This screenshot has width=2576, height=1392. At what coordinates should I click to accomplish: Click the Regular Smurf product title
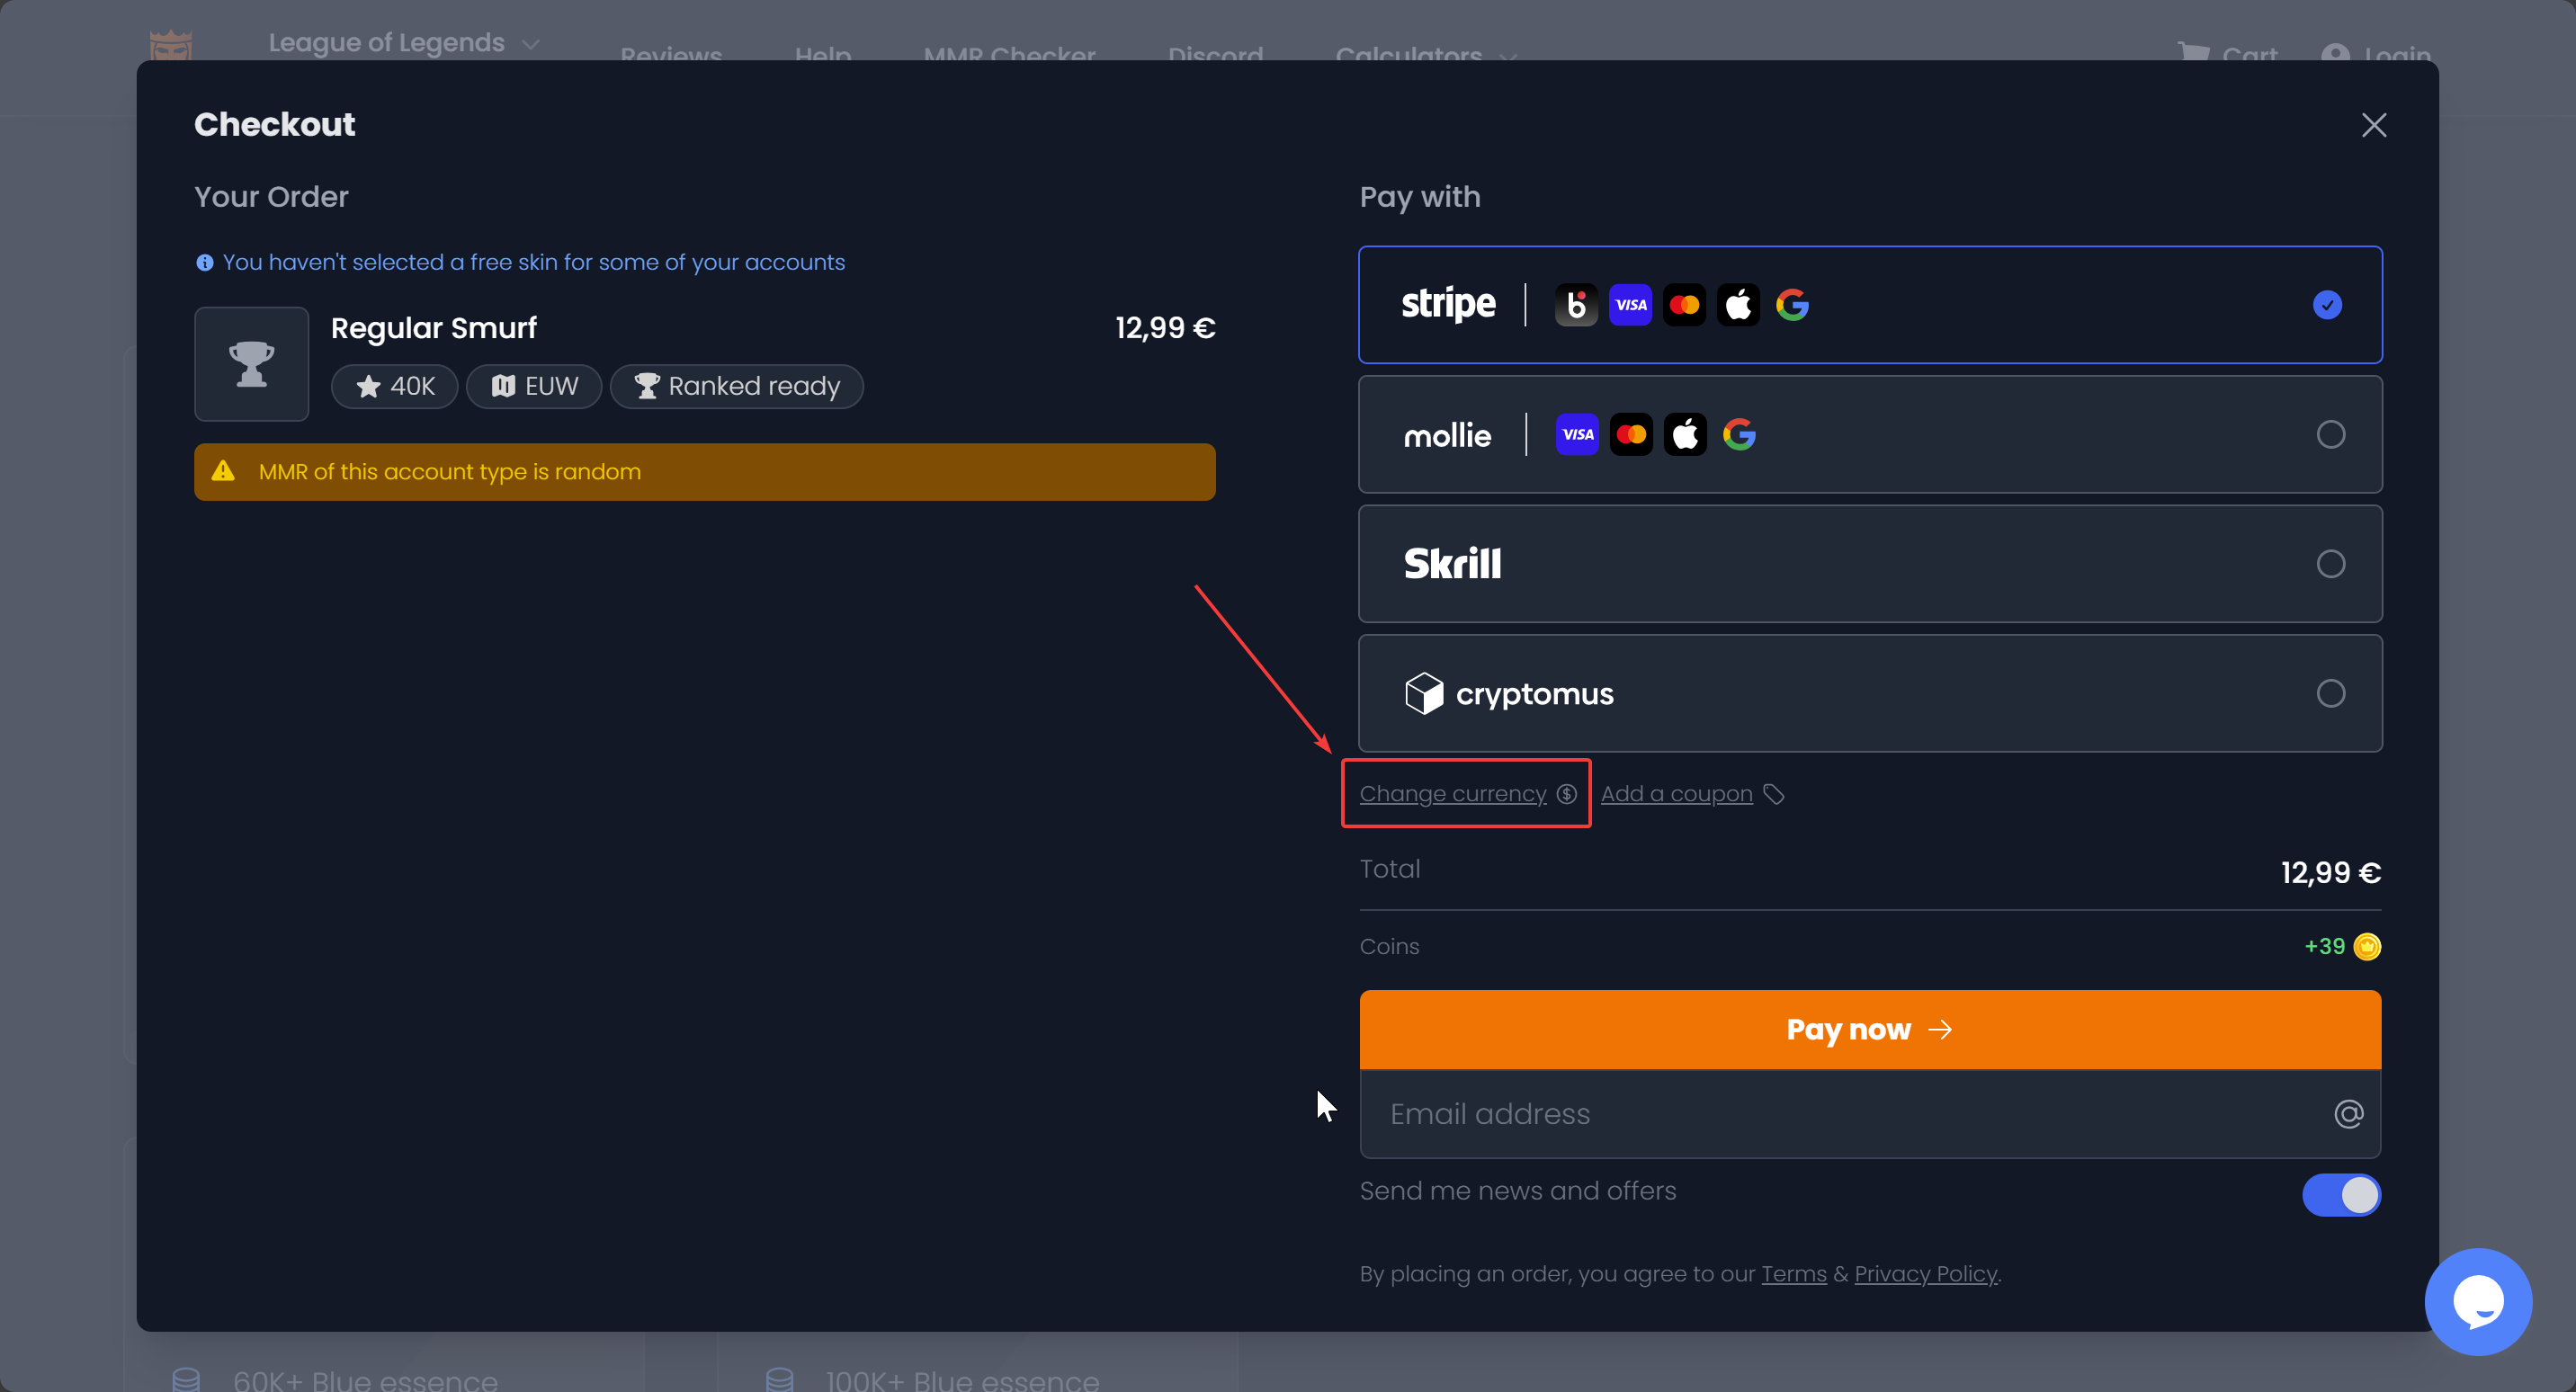click(x=433, y=328)
